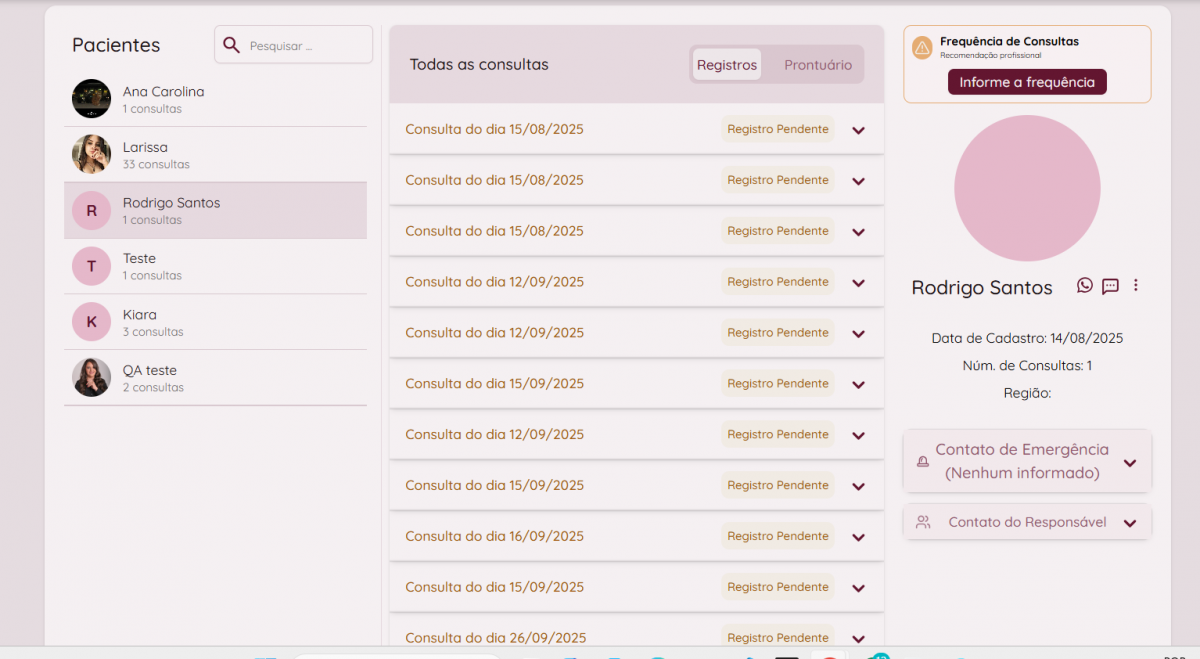Image resolution: width=1200 pixels, height=659 pixels.
Task: Select the Registros tab
Action: tap(727, 65)
